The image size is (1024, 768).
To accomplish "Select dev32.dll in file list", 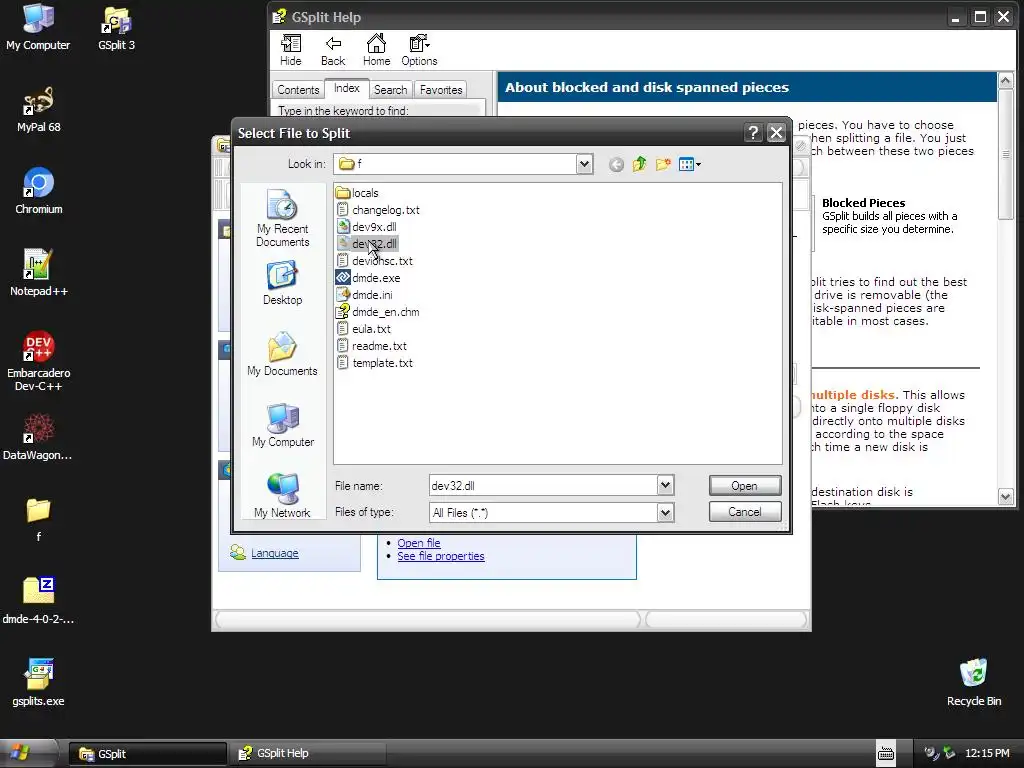I will (x=367, y=244).
